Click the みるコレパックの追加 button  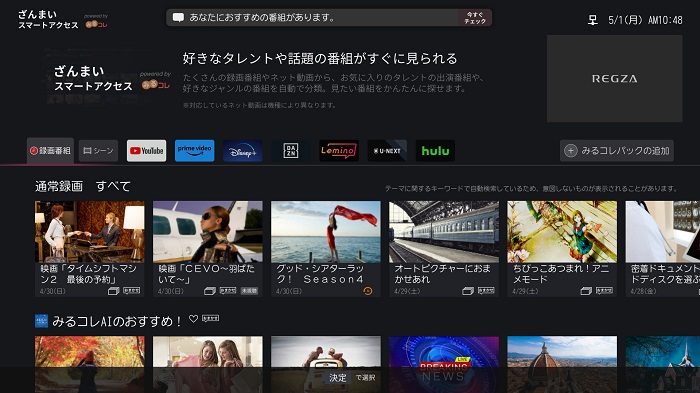(x=617, y=151)
